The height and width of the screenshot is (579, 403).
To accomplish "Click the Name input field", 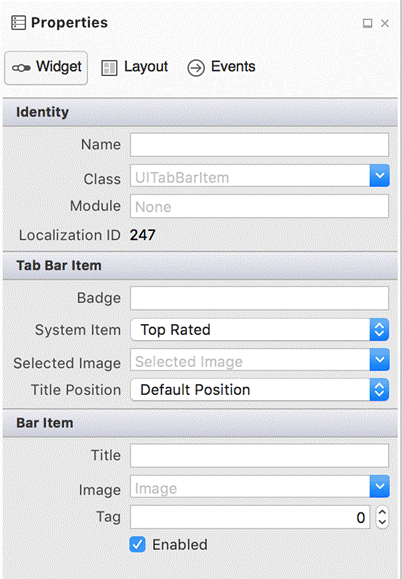I will (259, 145).
